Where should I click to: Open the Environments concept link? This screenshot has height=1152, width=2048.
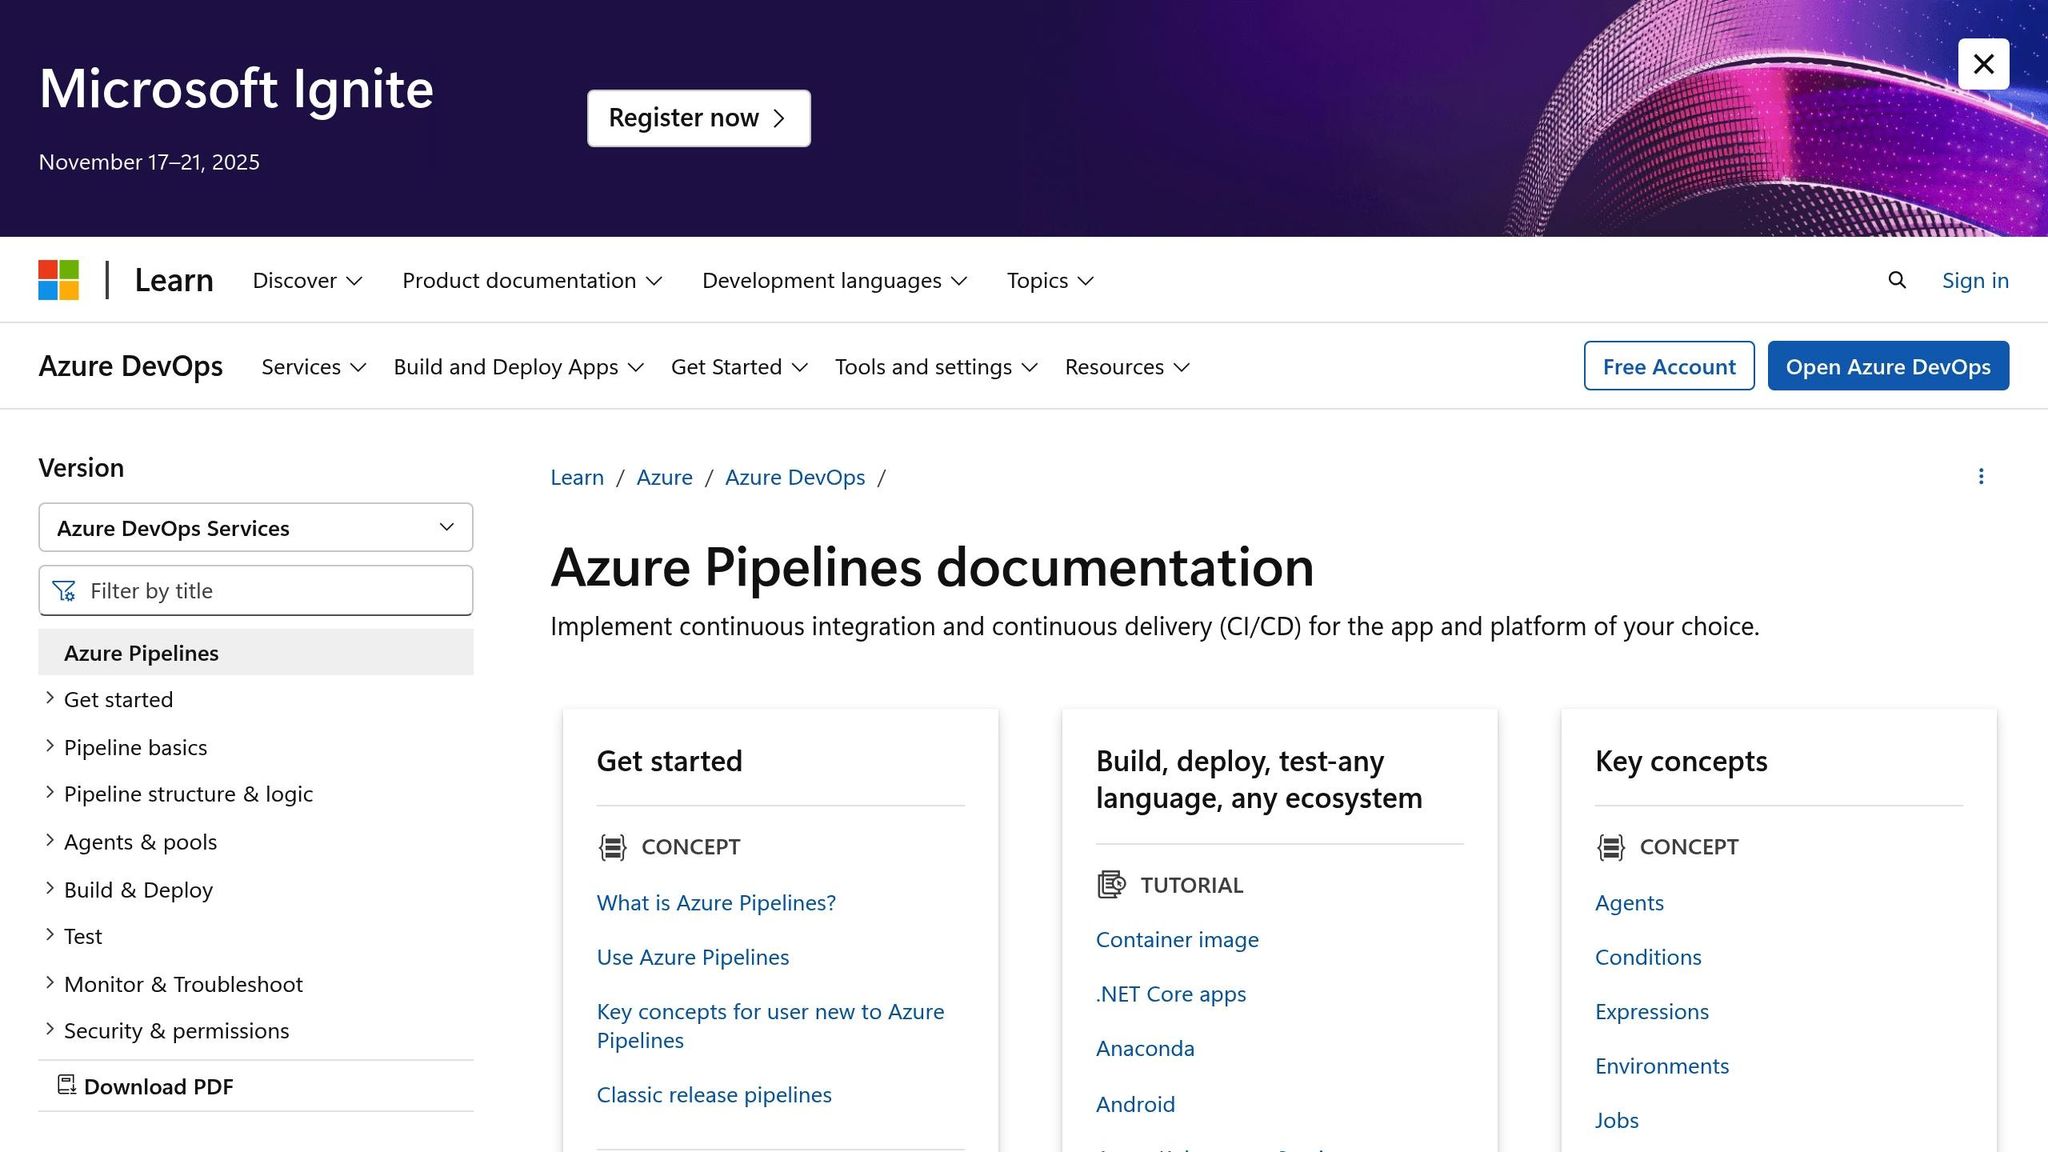1662,1066
